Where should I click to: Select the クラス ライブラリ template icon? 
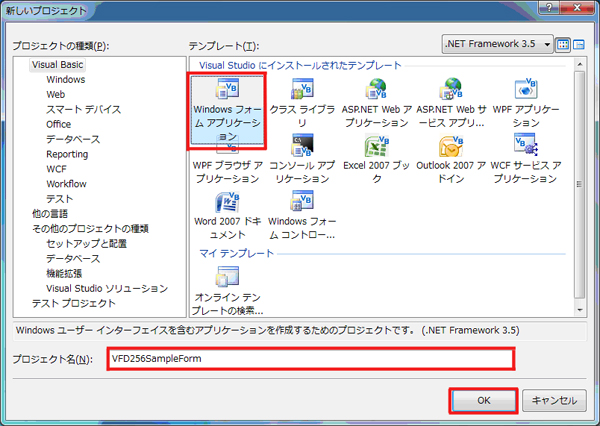(x=302, y=89)
